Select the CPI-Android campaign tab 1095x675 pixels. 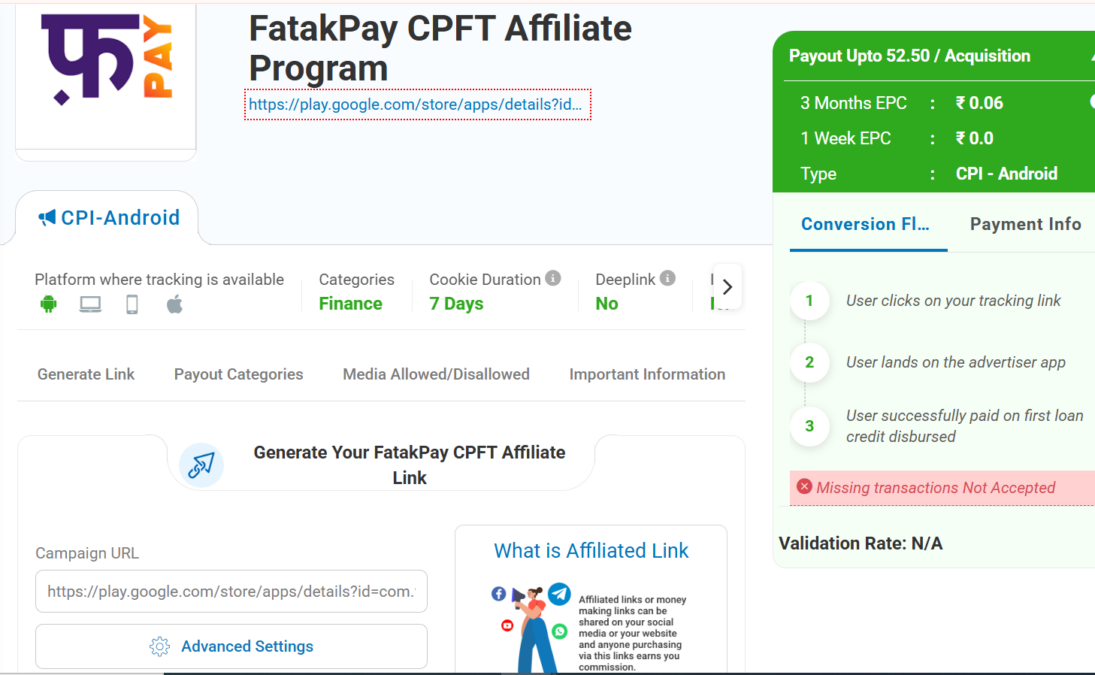(109, 218)
